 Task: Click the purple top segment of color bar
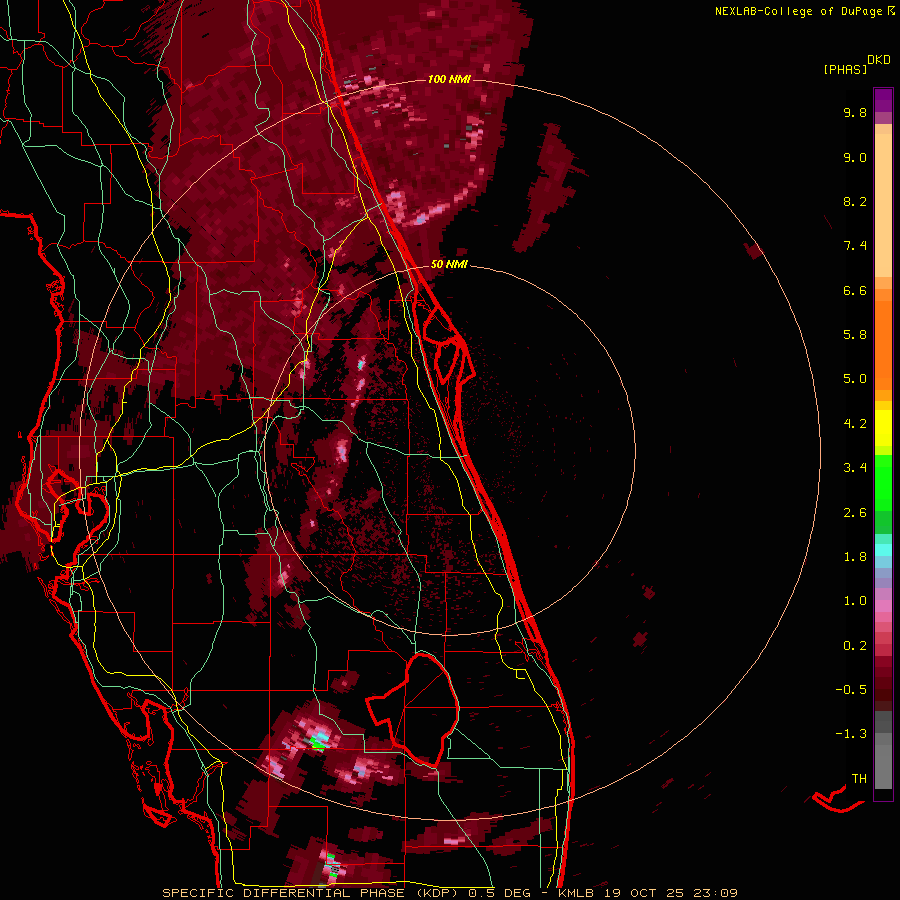tap(883, 100)
